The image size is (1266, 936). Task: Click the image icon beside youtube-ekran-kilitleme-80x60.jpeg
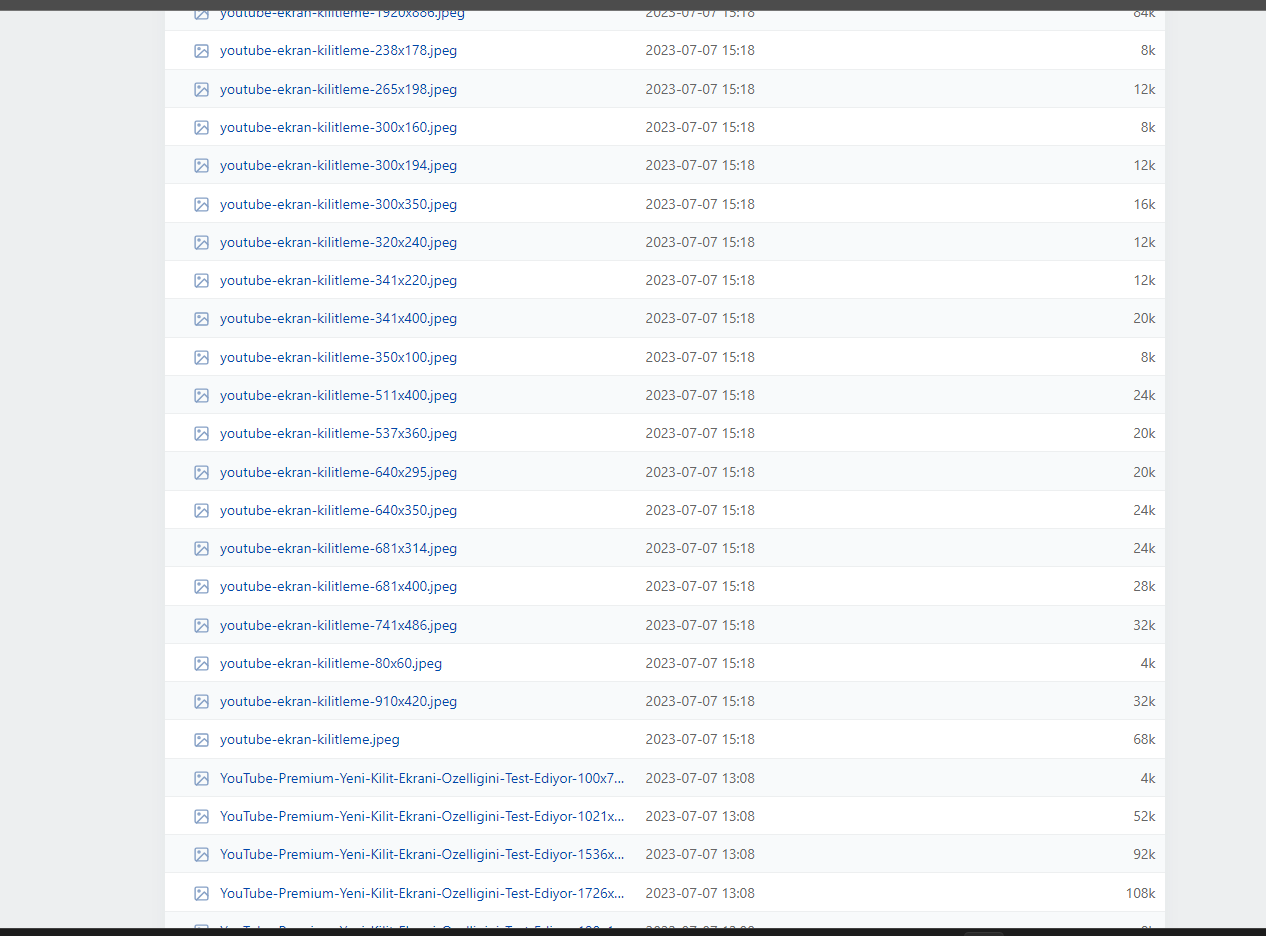(201, 663)
